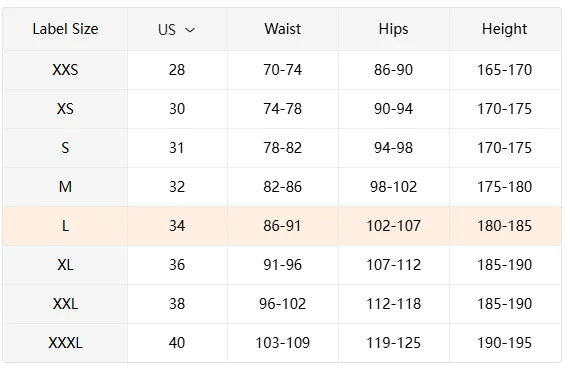Select the XXS size row label

click(65, 70)
